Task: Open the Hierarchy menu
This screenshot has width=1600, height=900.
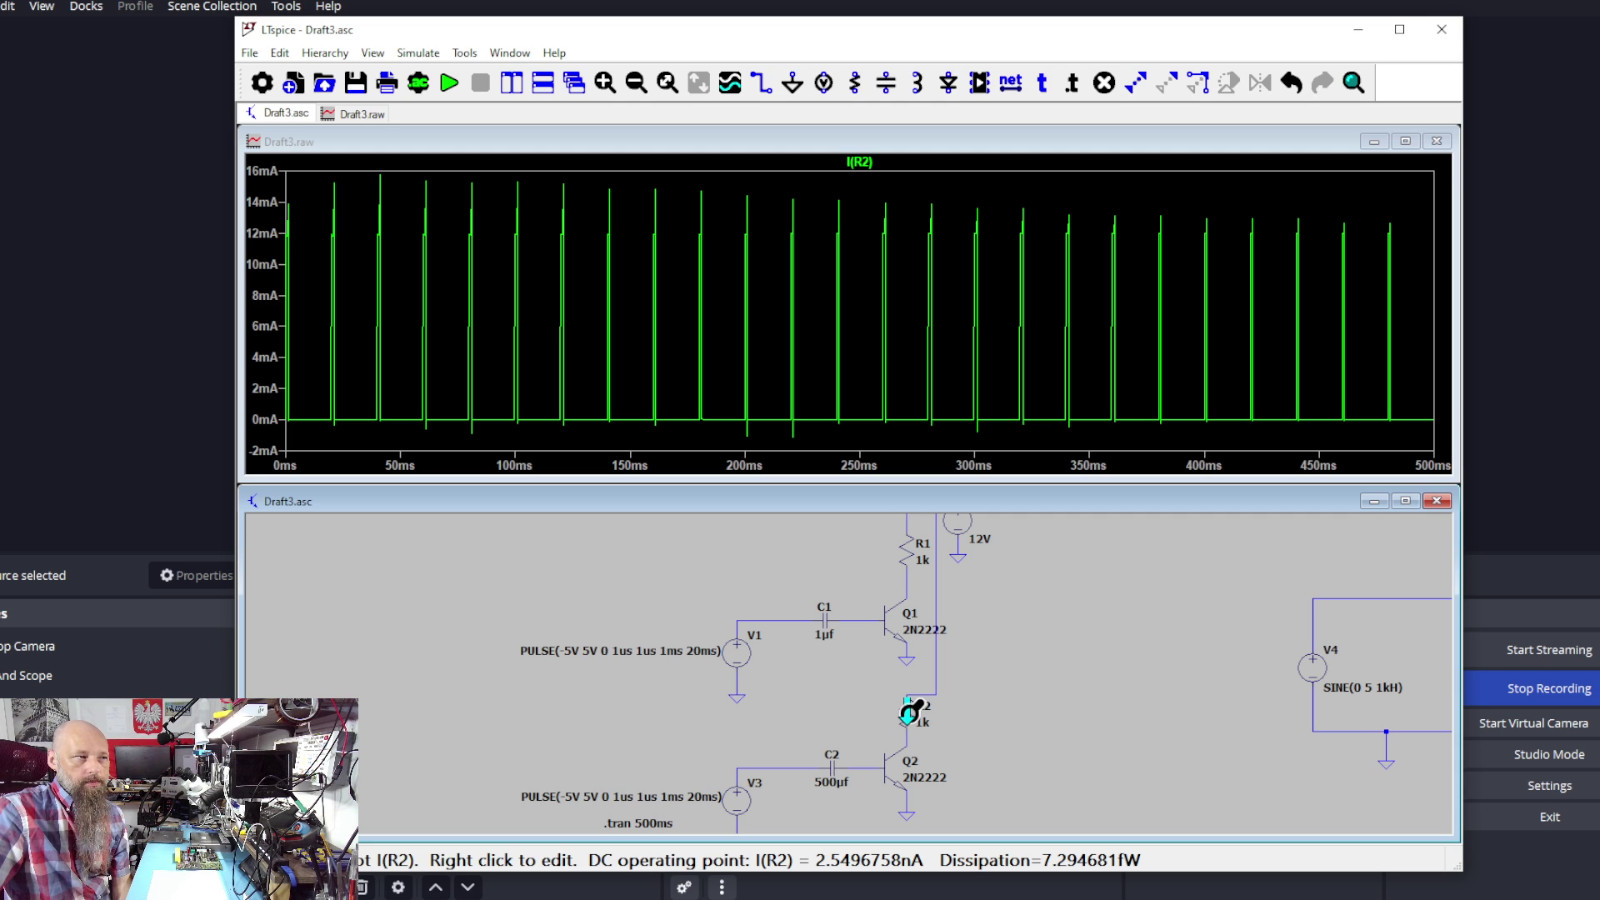Action: pyautogui.click(x=324, y=53)
